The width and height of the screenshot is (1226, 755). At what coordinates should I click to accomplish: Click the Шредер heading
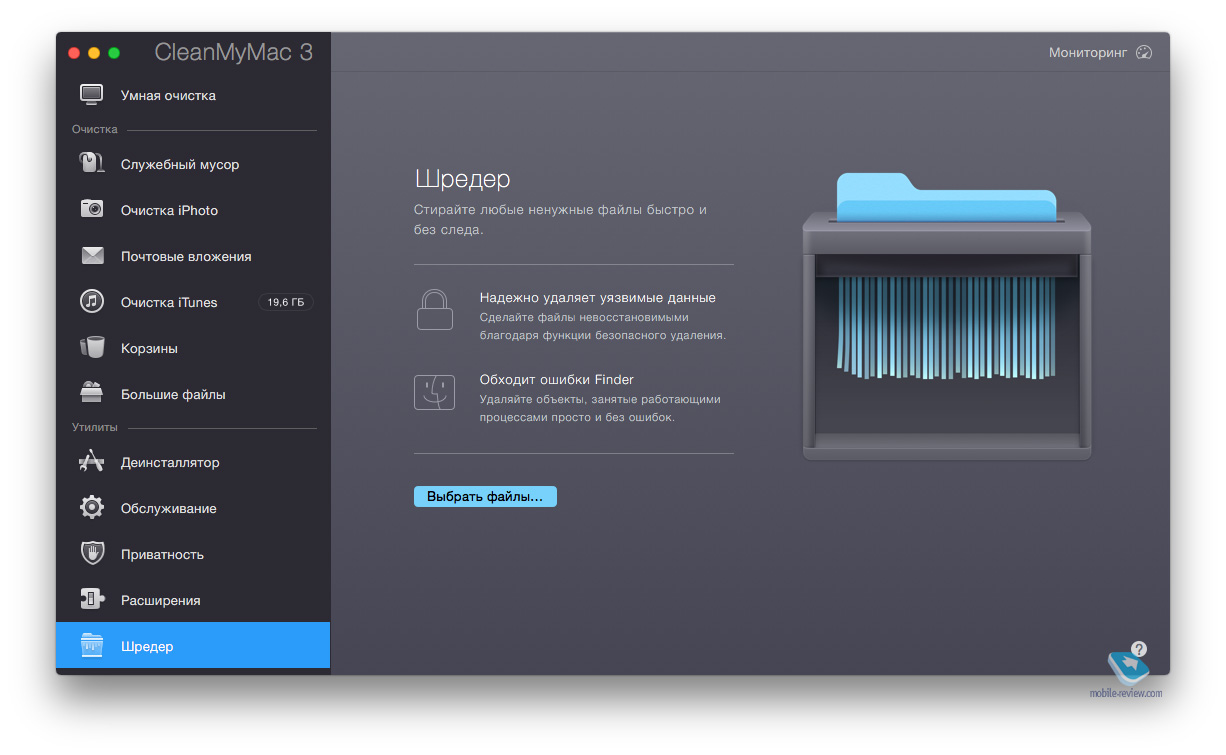pyautogui.click(x=462, y=179)
